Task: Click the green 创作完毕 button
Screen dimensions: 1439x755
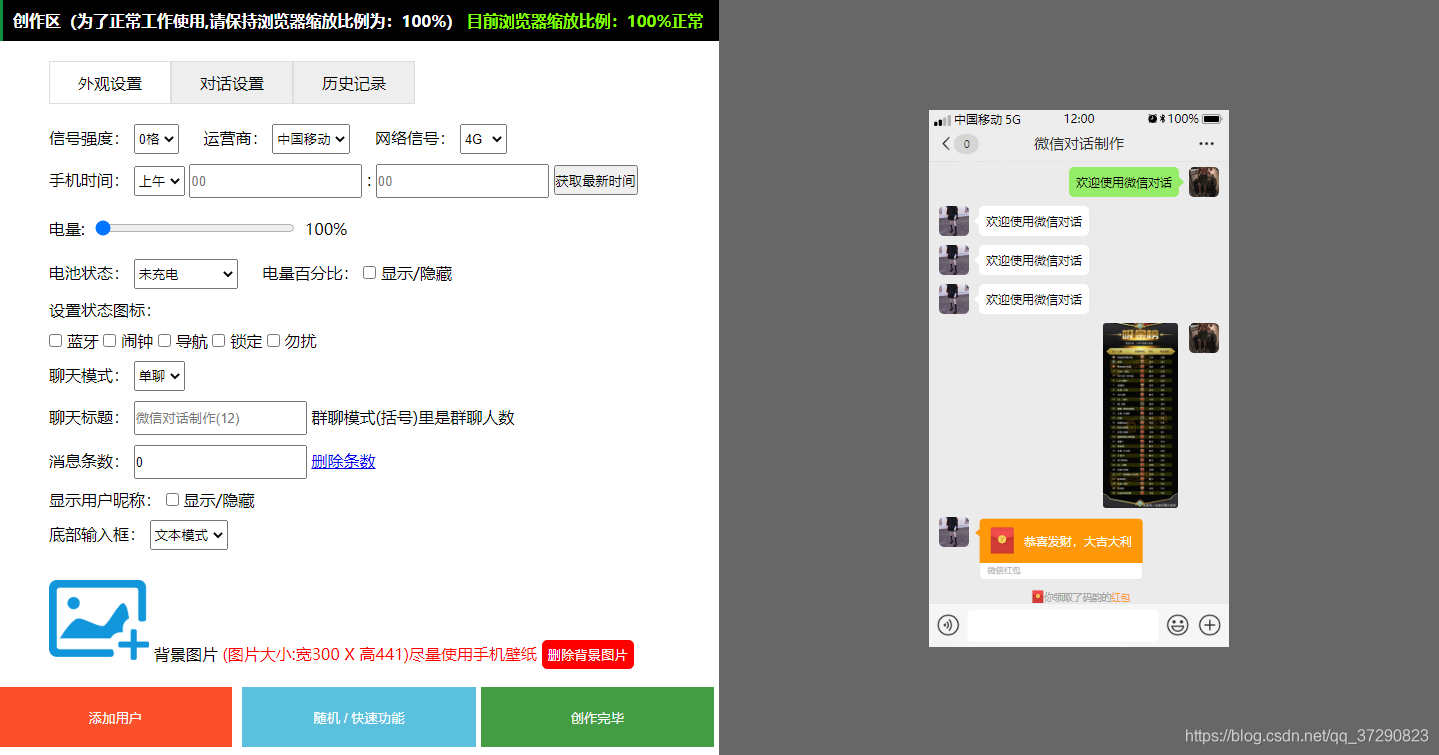Action: (x=597, y=717)
